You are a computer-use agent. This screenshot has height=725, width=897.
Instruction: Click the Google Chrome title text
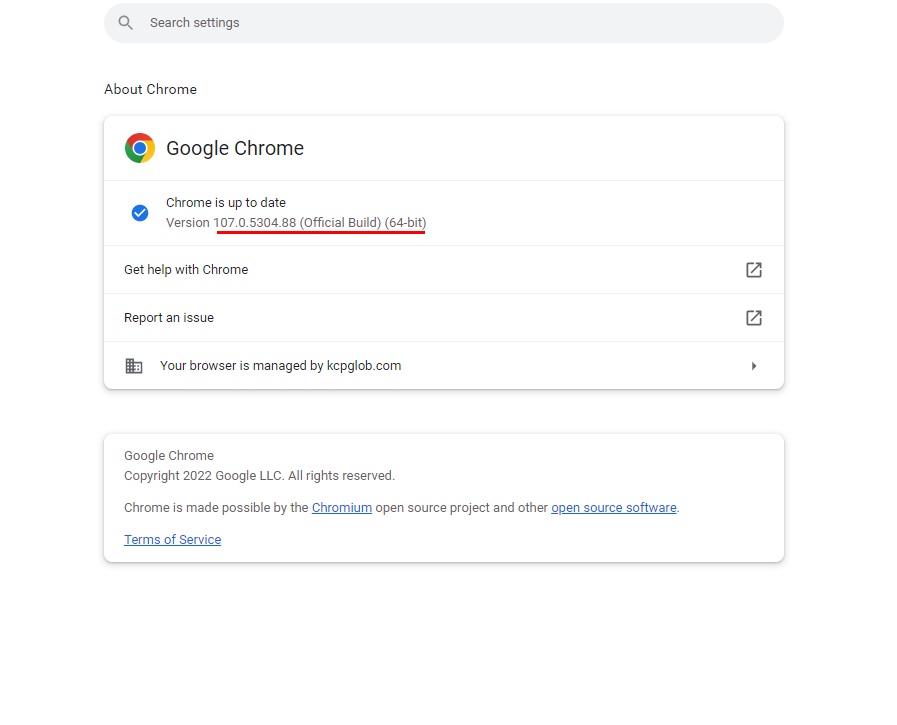[x=235, y=148]
